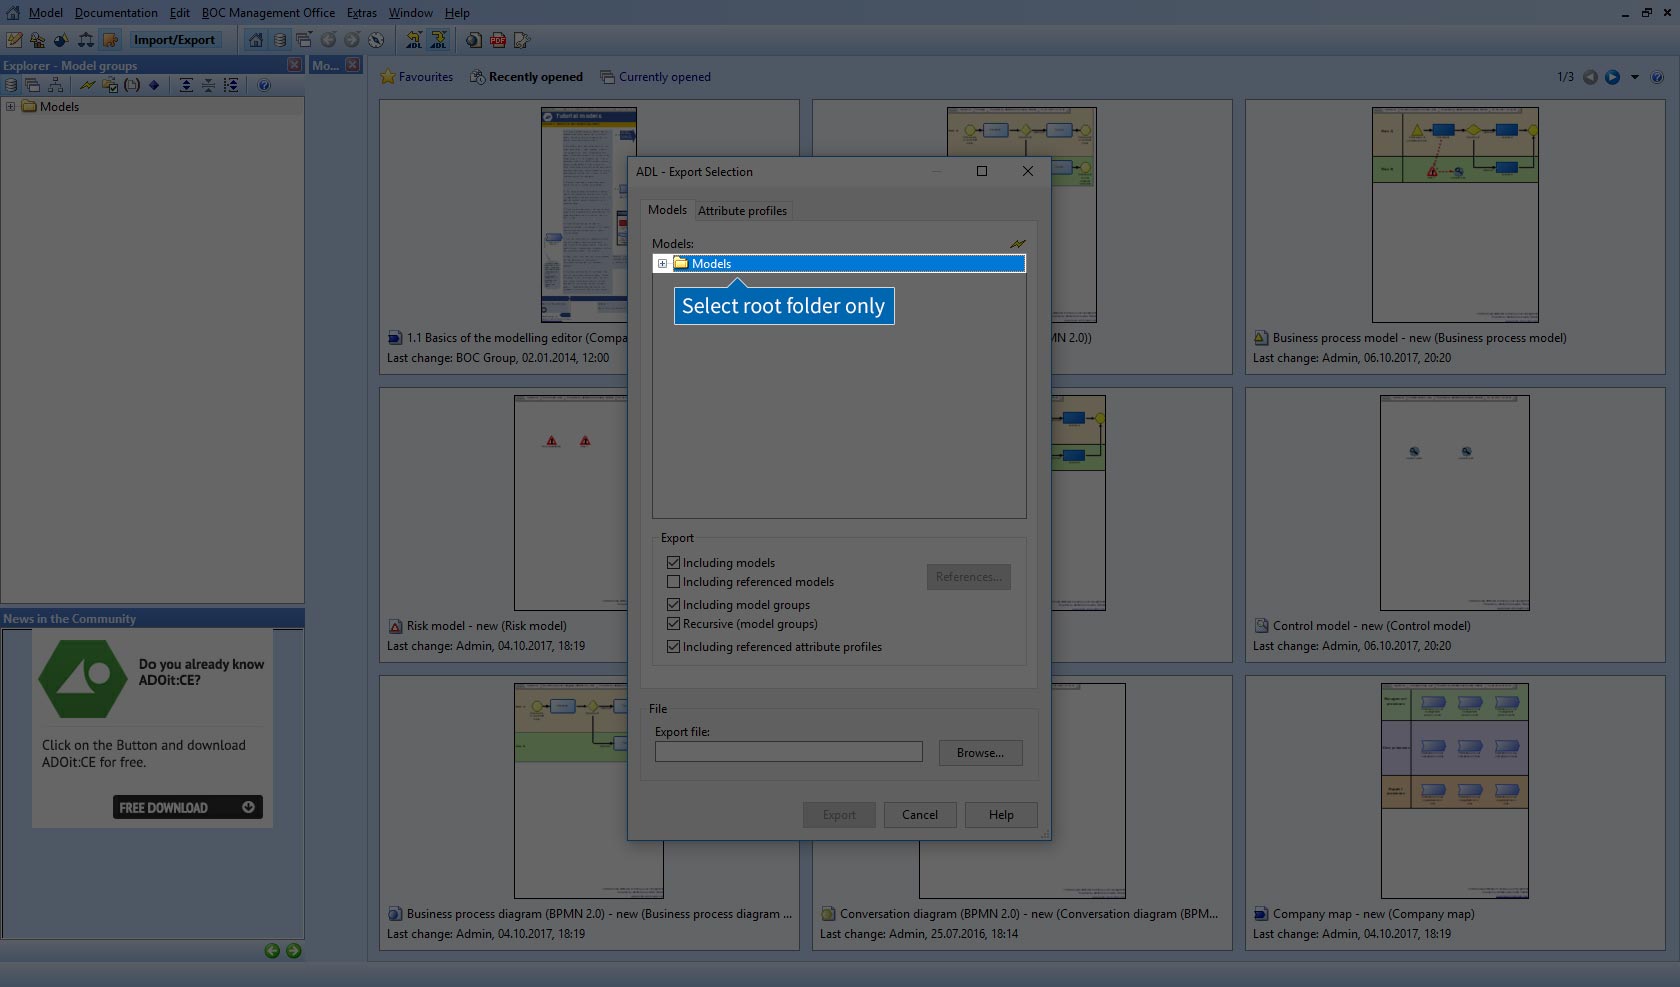Click the ADL import toolbar icon

[414, 40]
